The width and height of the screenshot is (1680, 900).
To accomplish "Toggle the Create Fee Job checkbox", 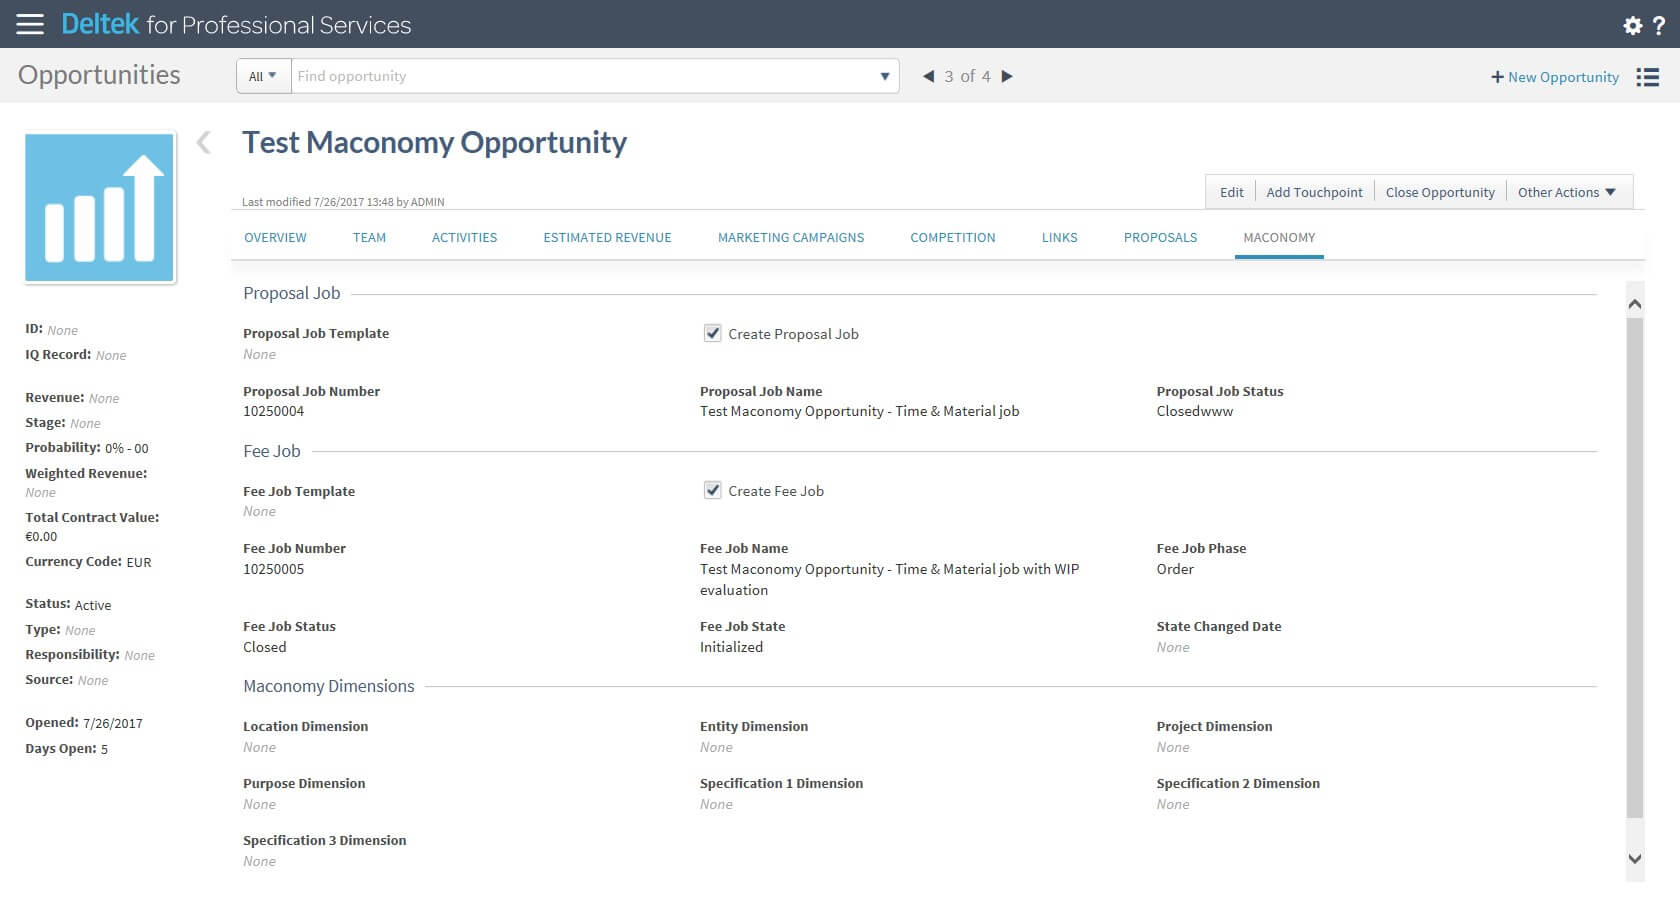I will point(712,490).
